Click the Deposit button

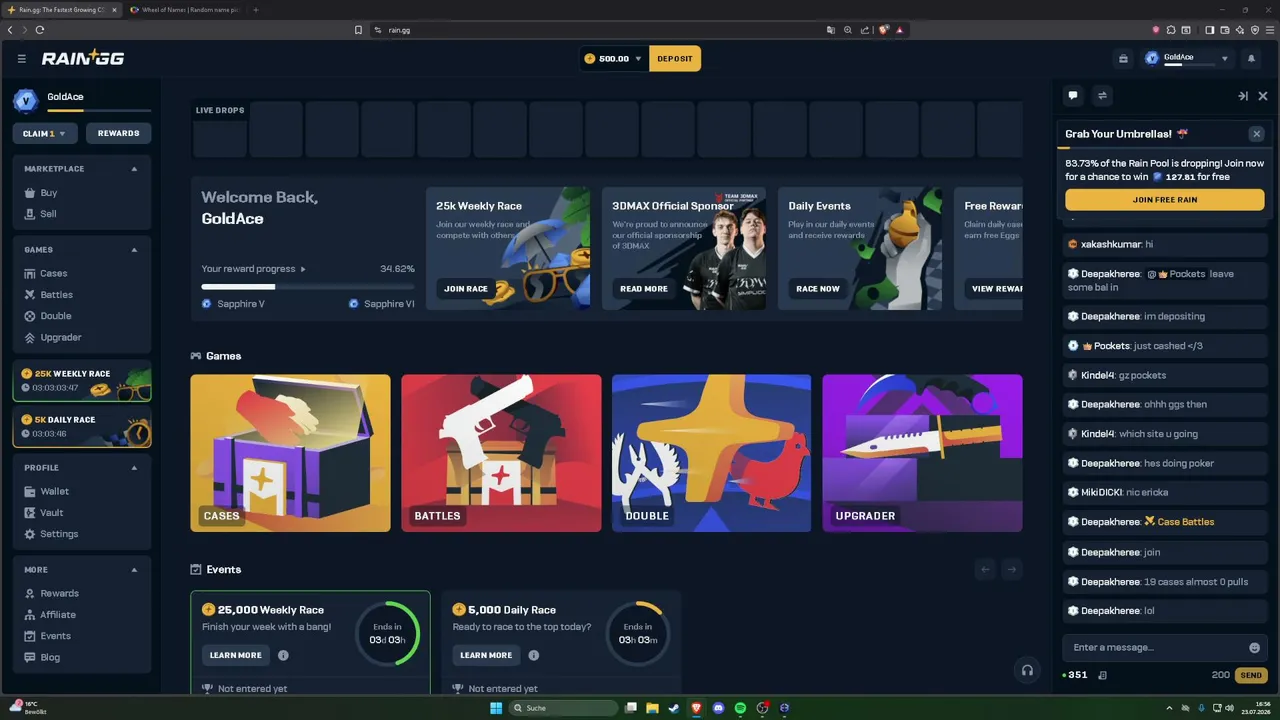click(x=675, y=59)
